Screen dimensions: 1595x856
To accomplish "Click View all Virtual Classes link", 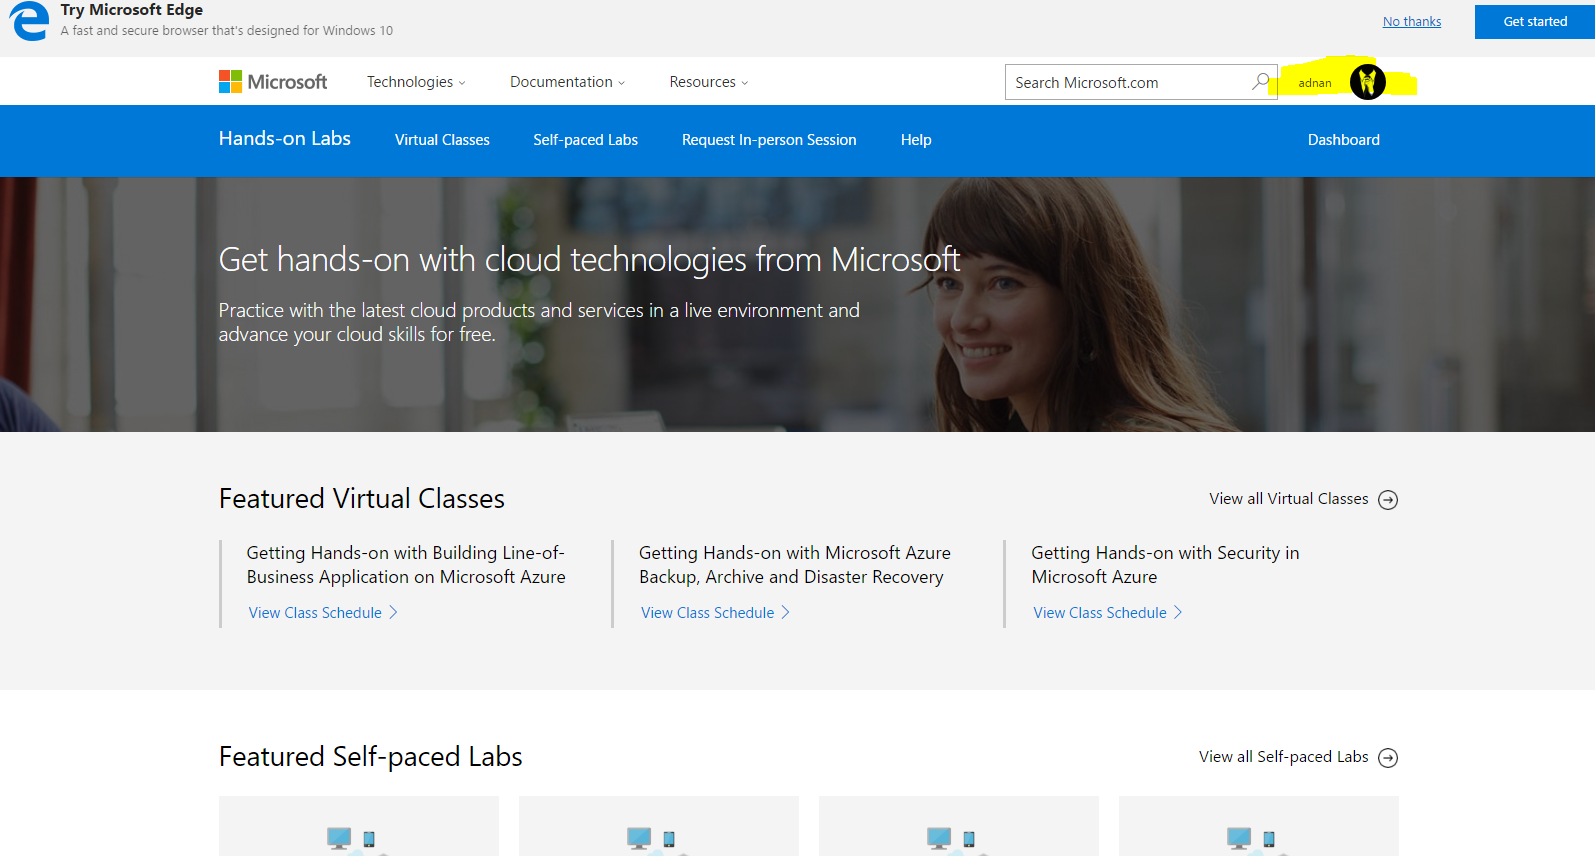I will tap(1289, 499).
